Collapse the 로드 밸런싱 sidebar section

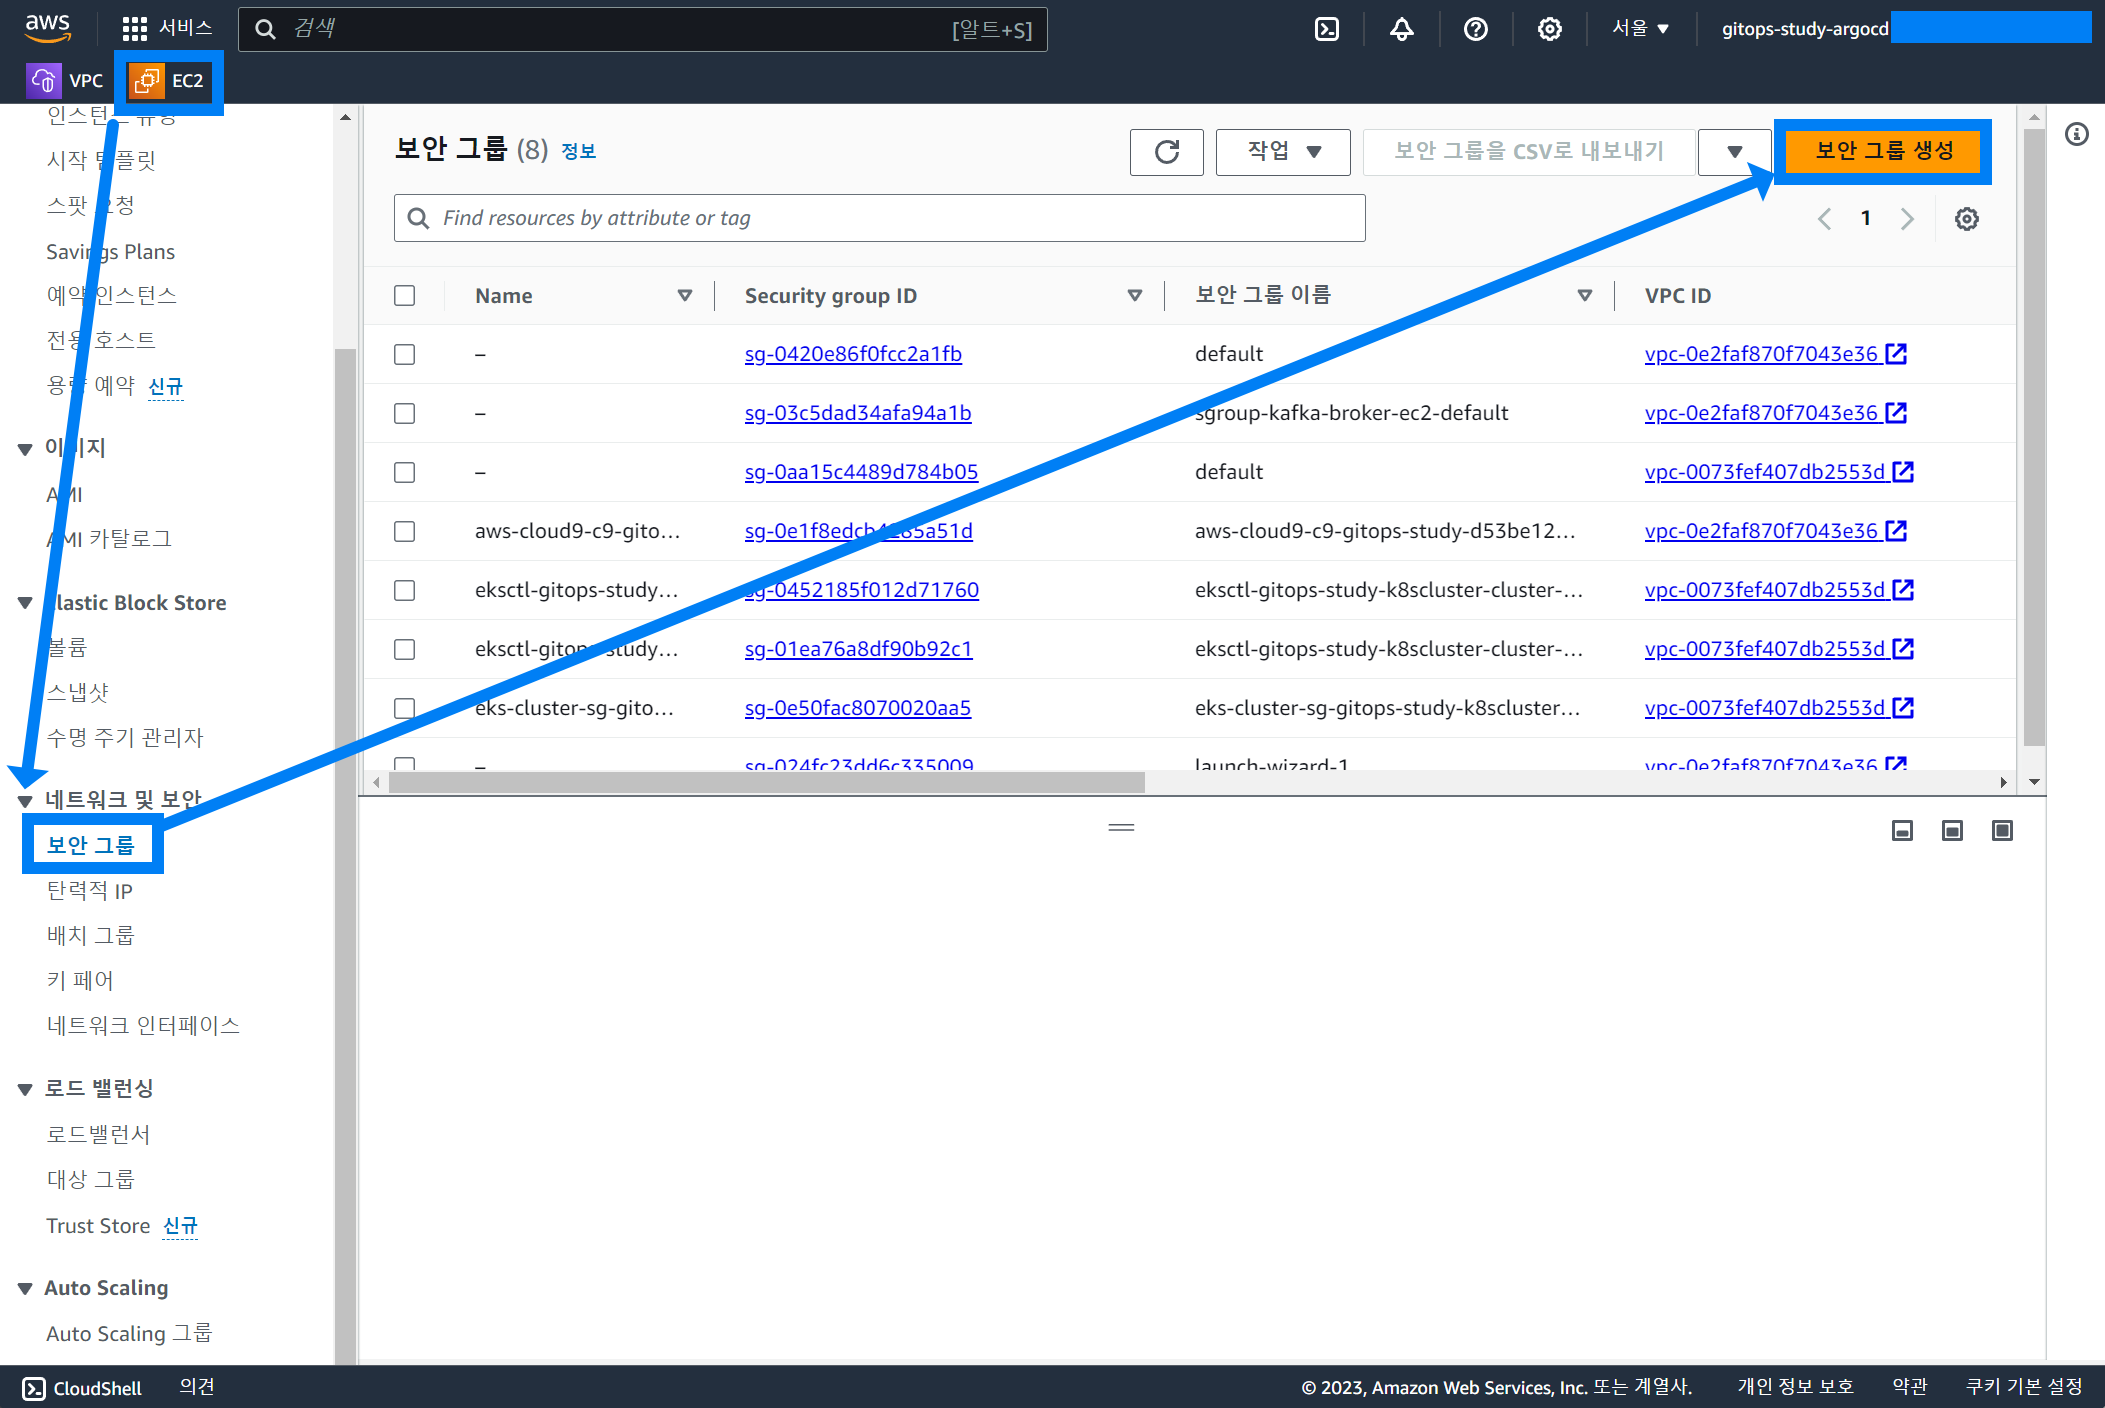(25, 1089)
